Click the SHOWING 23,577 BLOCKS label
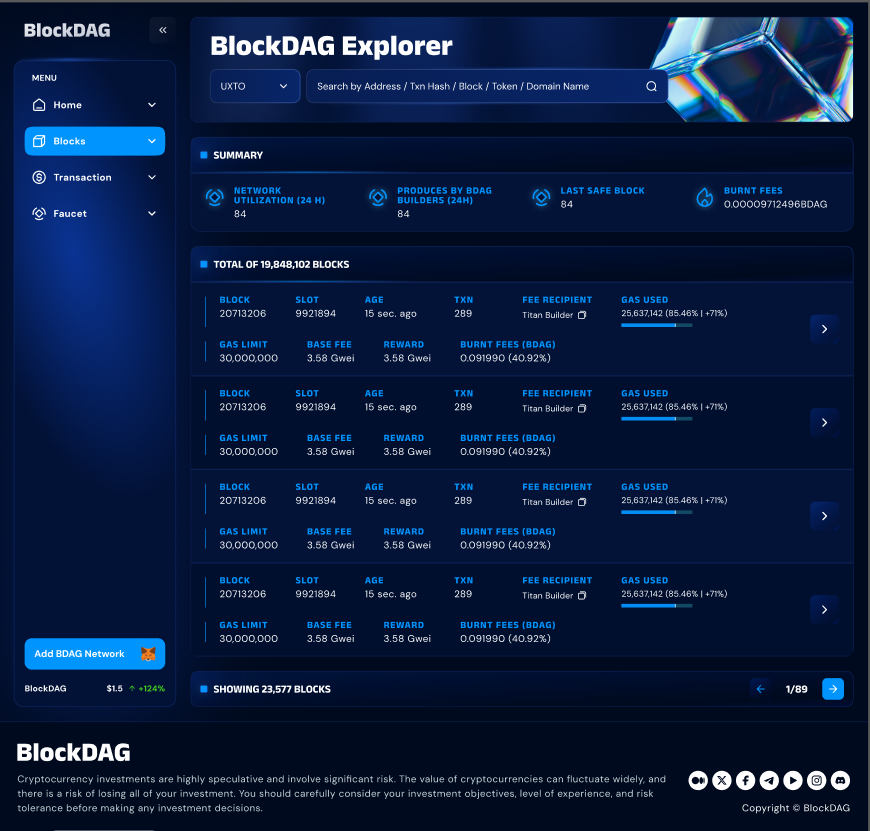 [272, 689]
